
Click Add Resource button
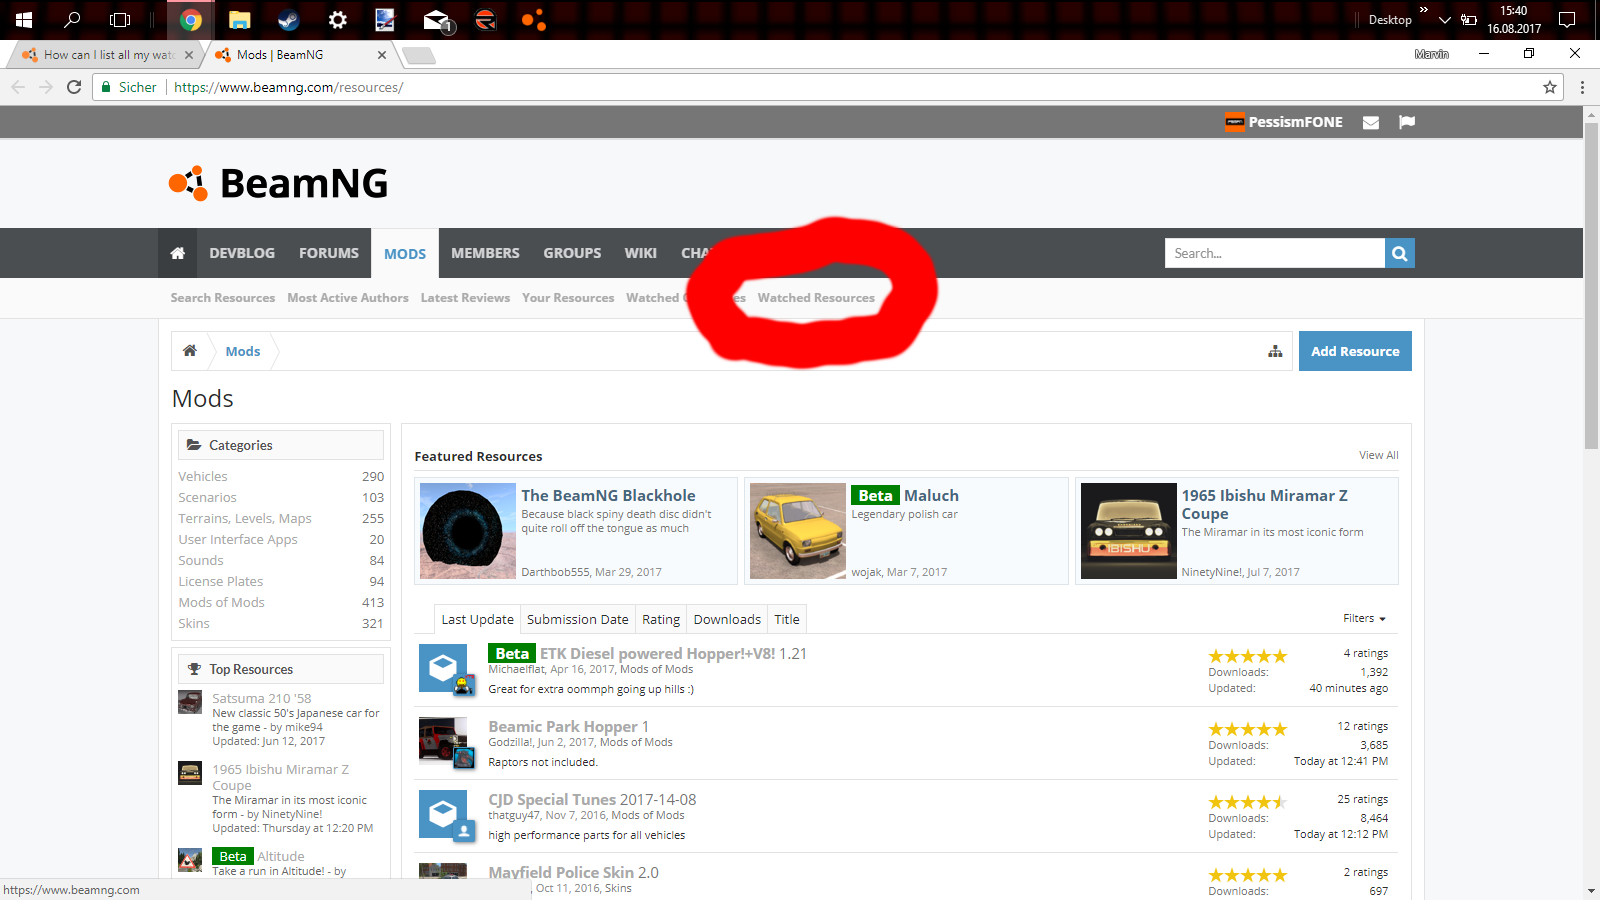(1355, 351)
